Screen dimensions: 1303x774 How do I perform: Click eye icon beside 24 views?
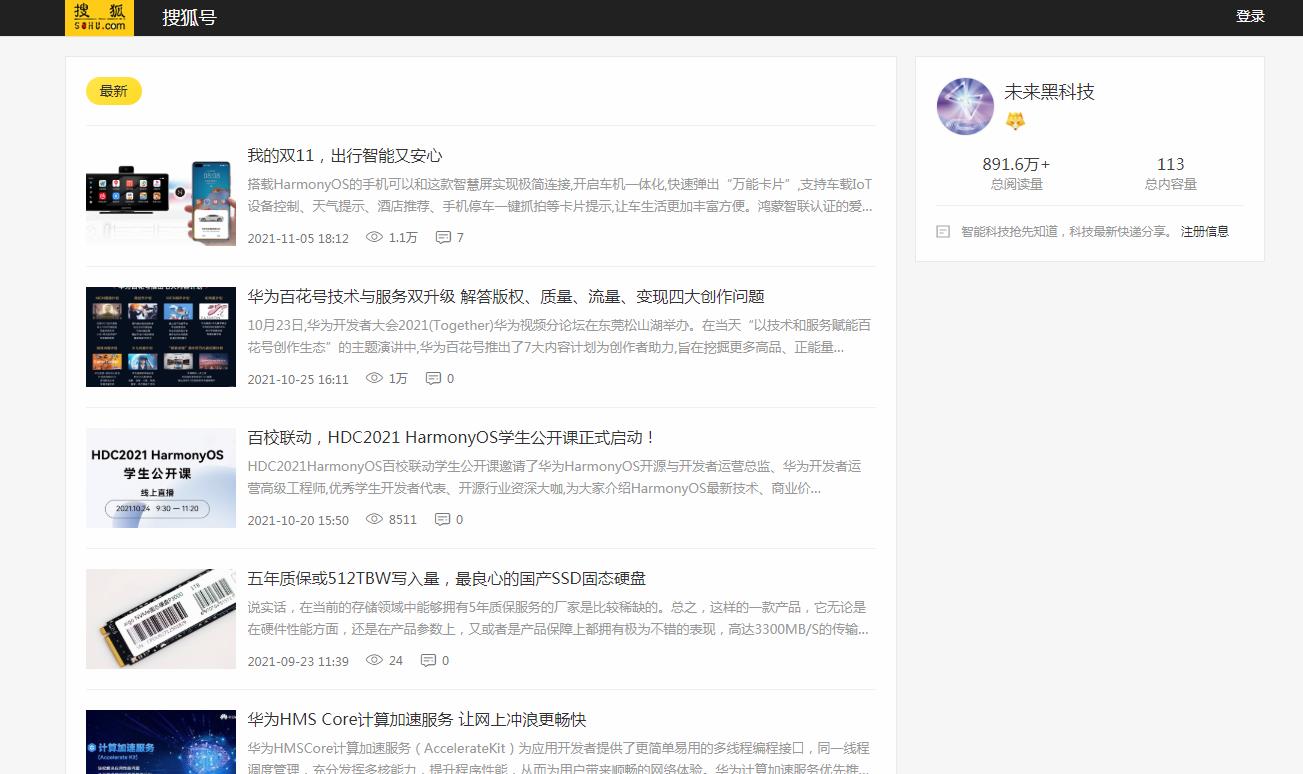coord(375,661)
